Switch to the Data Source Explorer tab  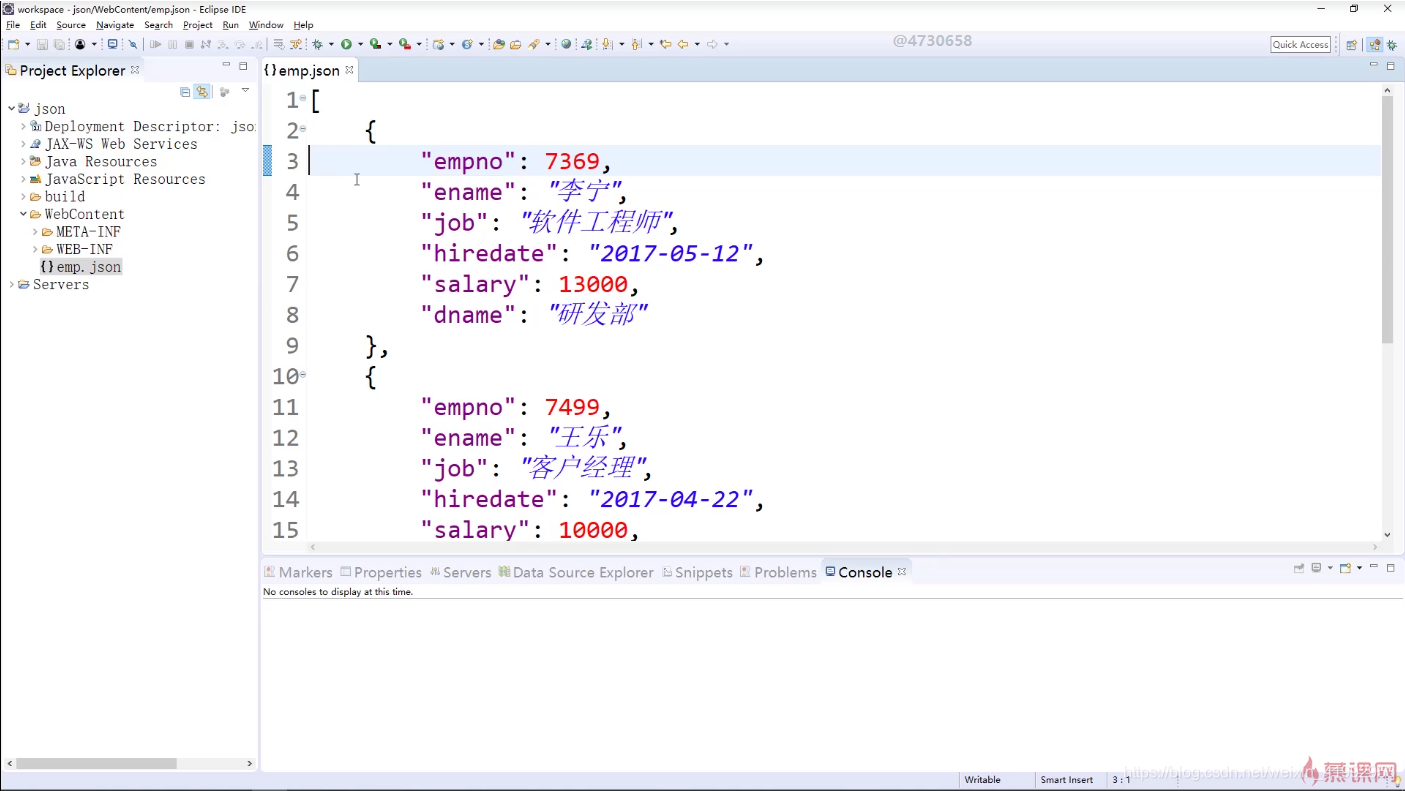point(576,572)
